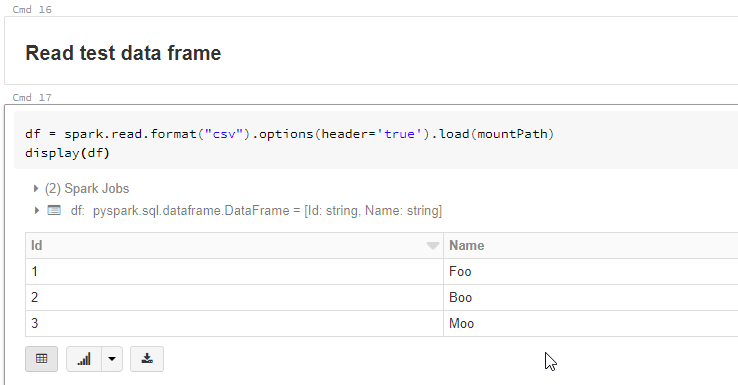
Task: Expand the (2) Spark Jobs section
Action: point(36,189)
